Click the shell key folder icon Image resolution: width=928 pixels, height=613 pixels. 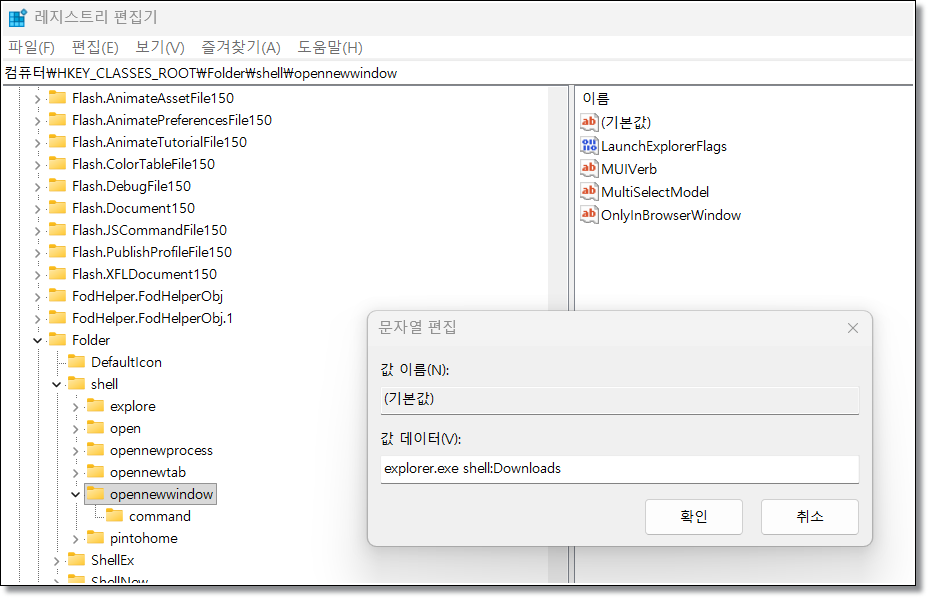point(76,383)
